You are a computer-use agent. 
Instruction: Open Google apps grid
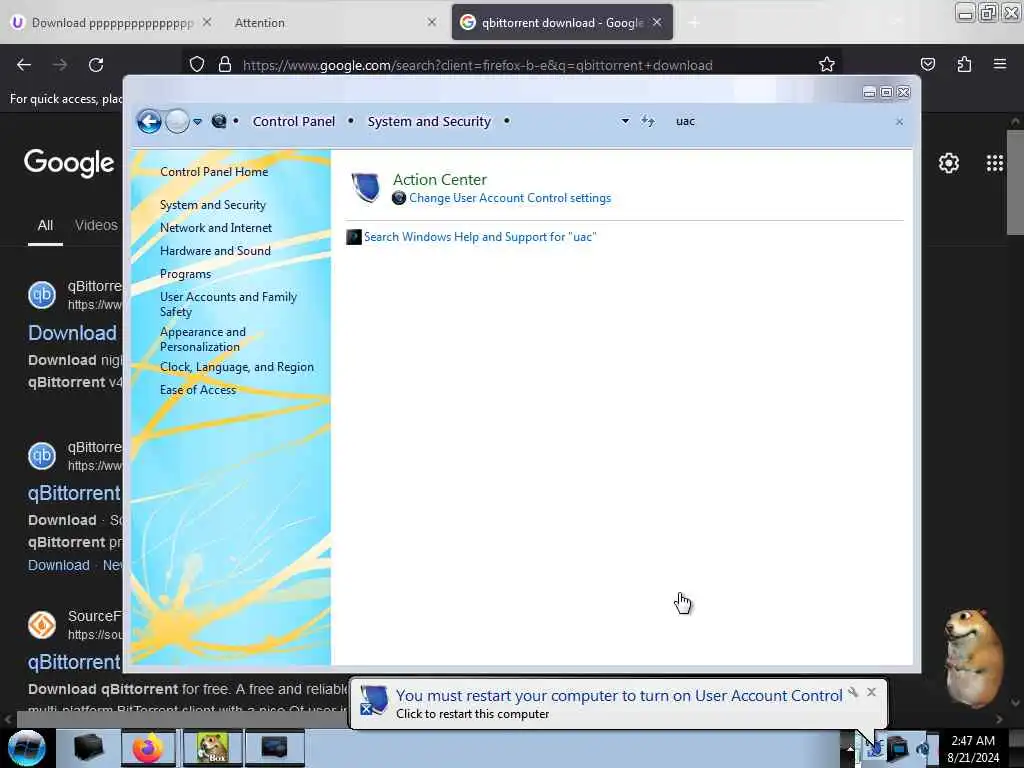[x=995, y=163]
